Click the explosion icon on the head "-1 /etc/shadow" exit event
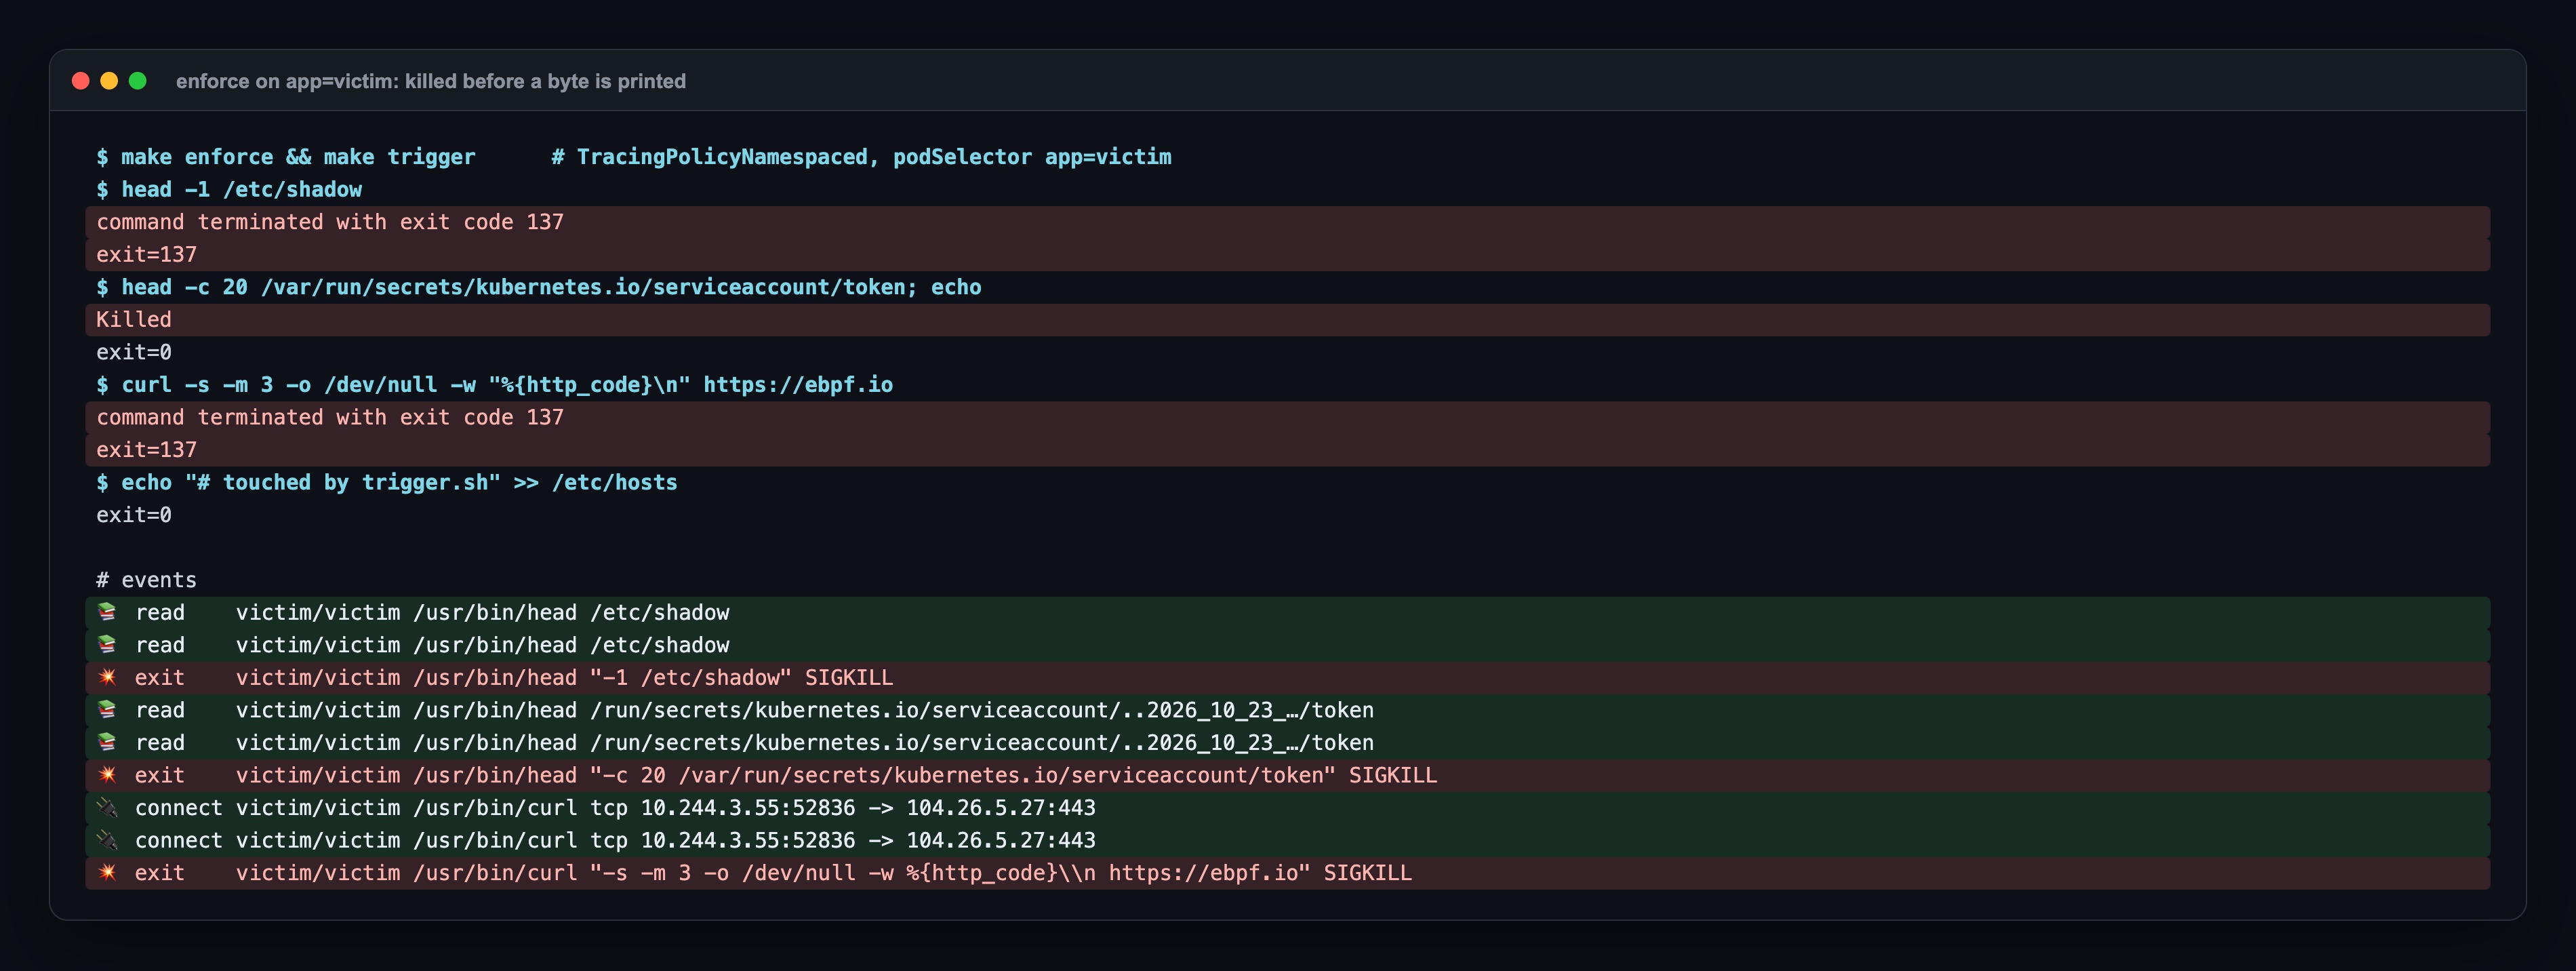 pos(107,677)
